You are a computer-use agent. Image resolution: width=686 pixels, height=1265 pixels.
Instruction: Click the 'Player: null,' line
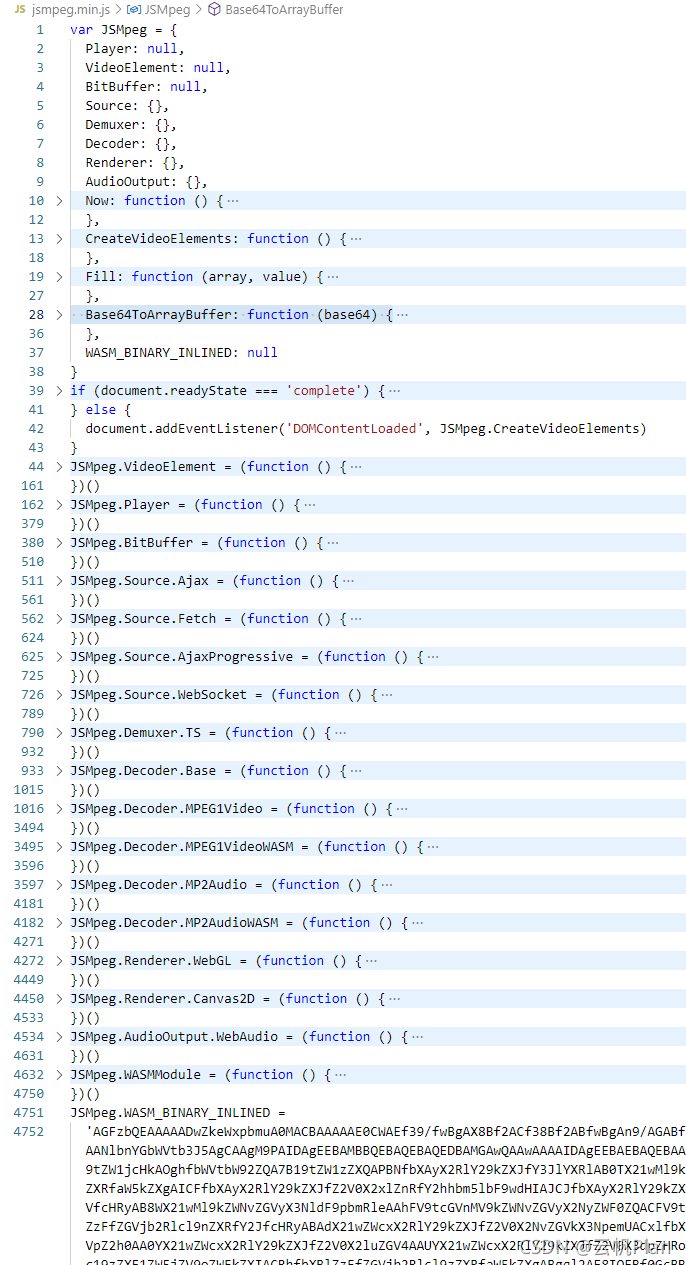(135, 49)
